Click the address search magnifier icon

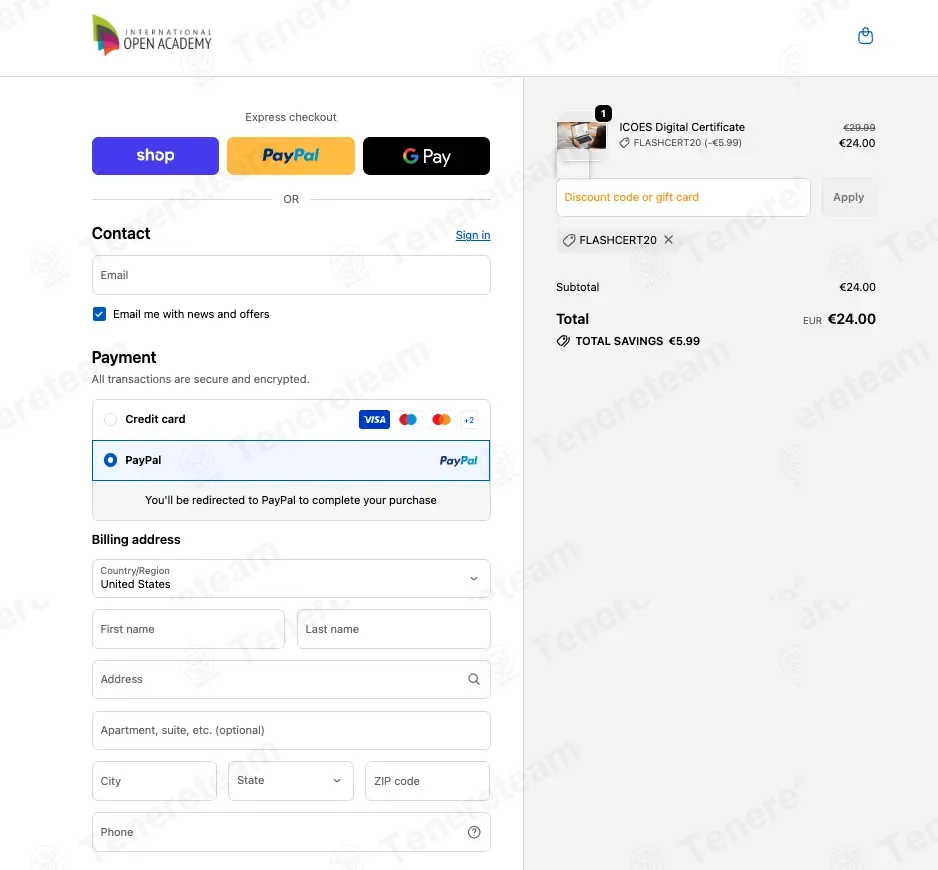pyautogui.click(x=474, y=679)
